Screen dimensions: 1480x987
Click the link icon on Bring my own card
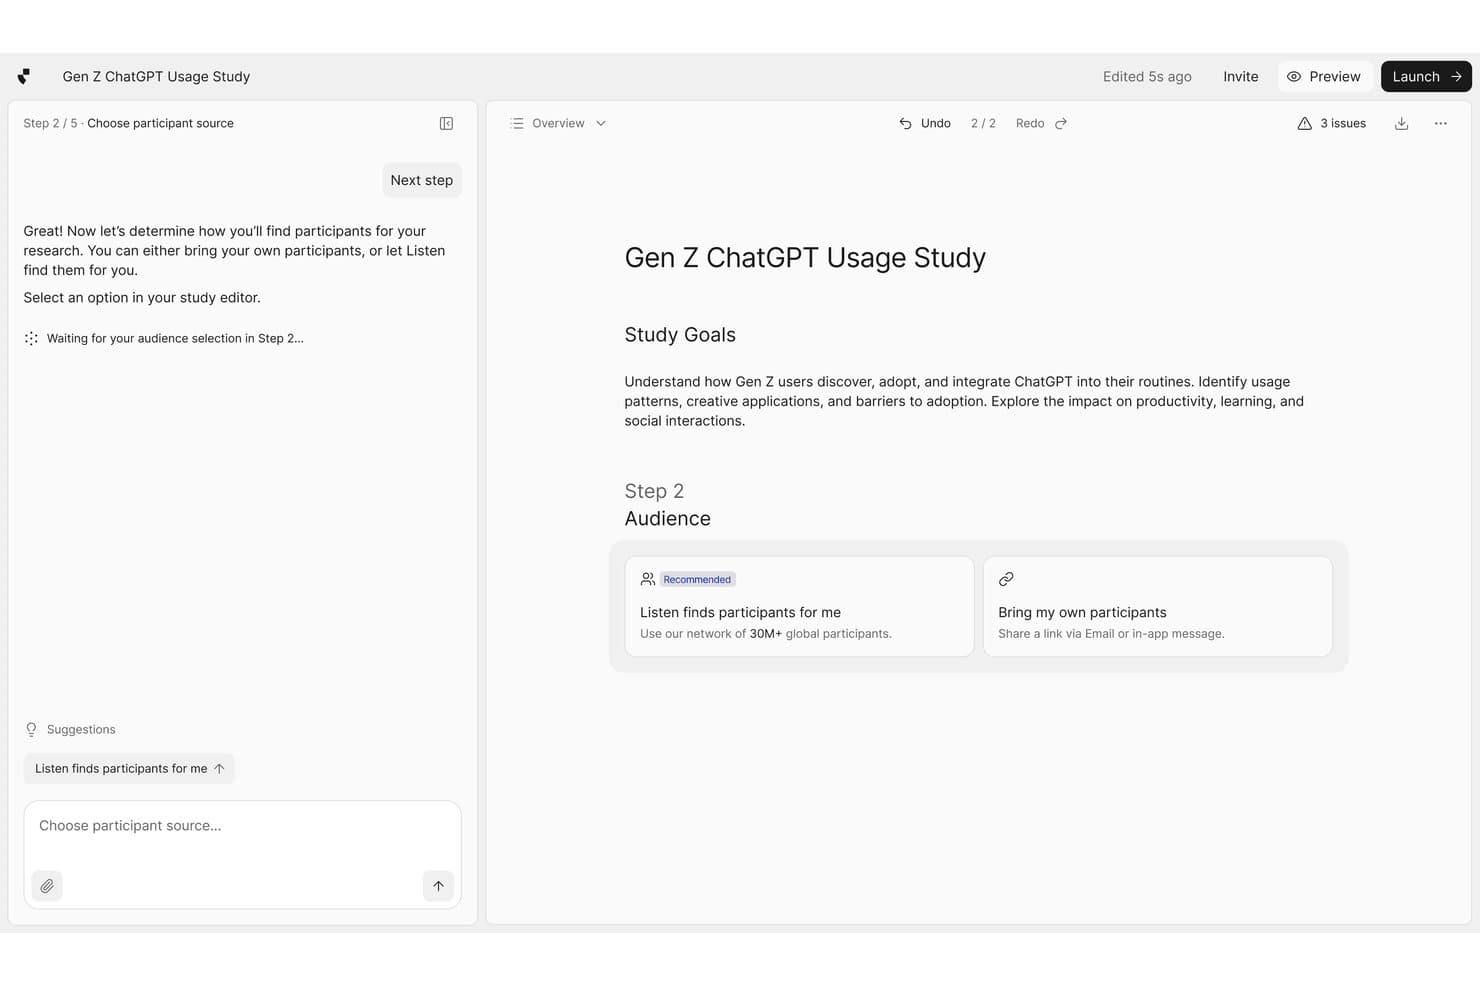tap(1006, 579)
